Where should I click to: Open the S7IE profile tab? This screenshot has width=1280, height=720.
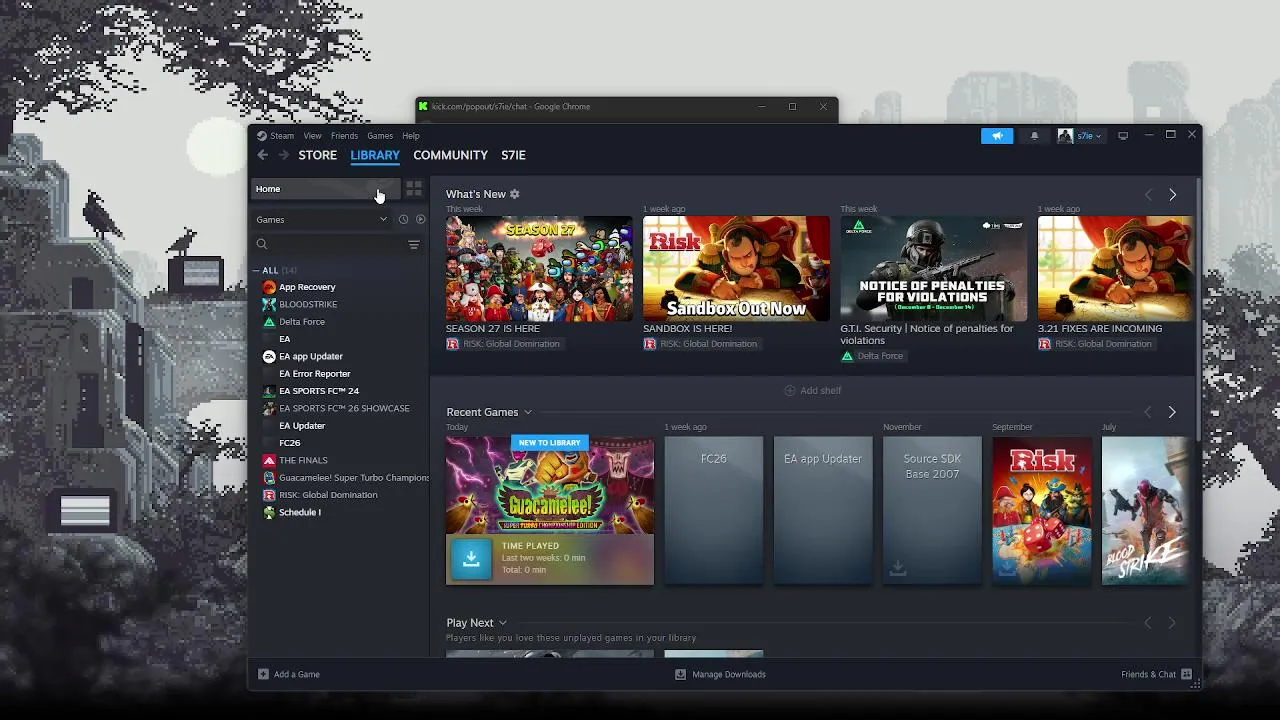pos(513,155)
